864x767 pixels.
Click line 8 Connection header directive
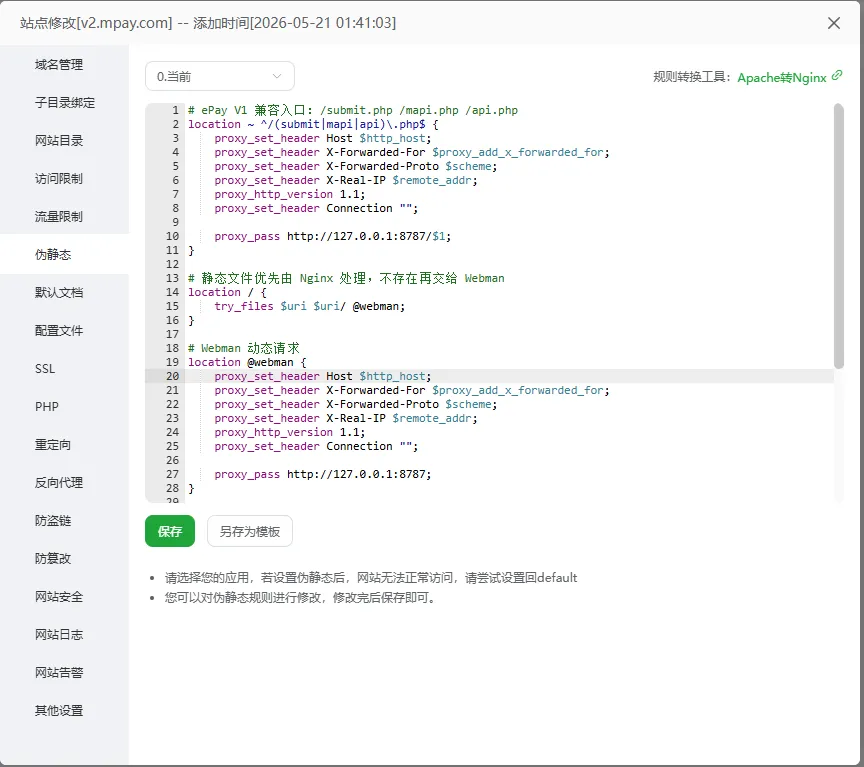[316, 208]
